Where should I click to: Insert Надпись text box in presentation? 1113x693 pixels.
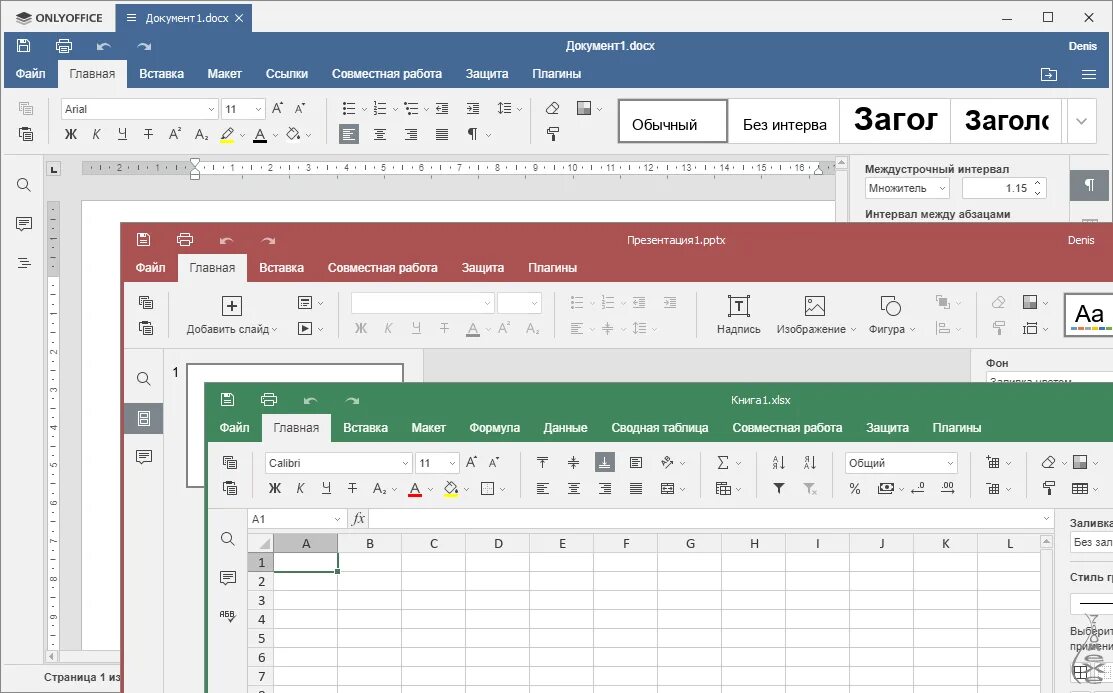point(738,315)
